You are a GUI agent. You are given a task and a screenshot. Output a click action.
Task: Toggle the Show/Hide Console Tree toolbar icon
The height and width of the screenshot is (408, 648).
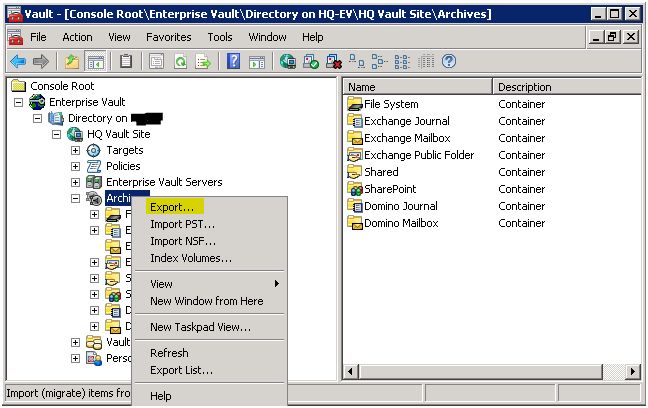click(x=95, y=62)
